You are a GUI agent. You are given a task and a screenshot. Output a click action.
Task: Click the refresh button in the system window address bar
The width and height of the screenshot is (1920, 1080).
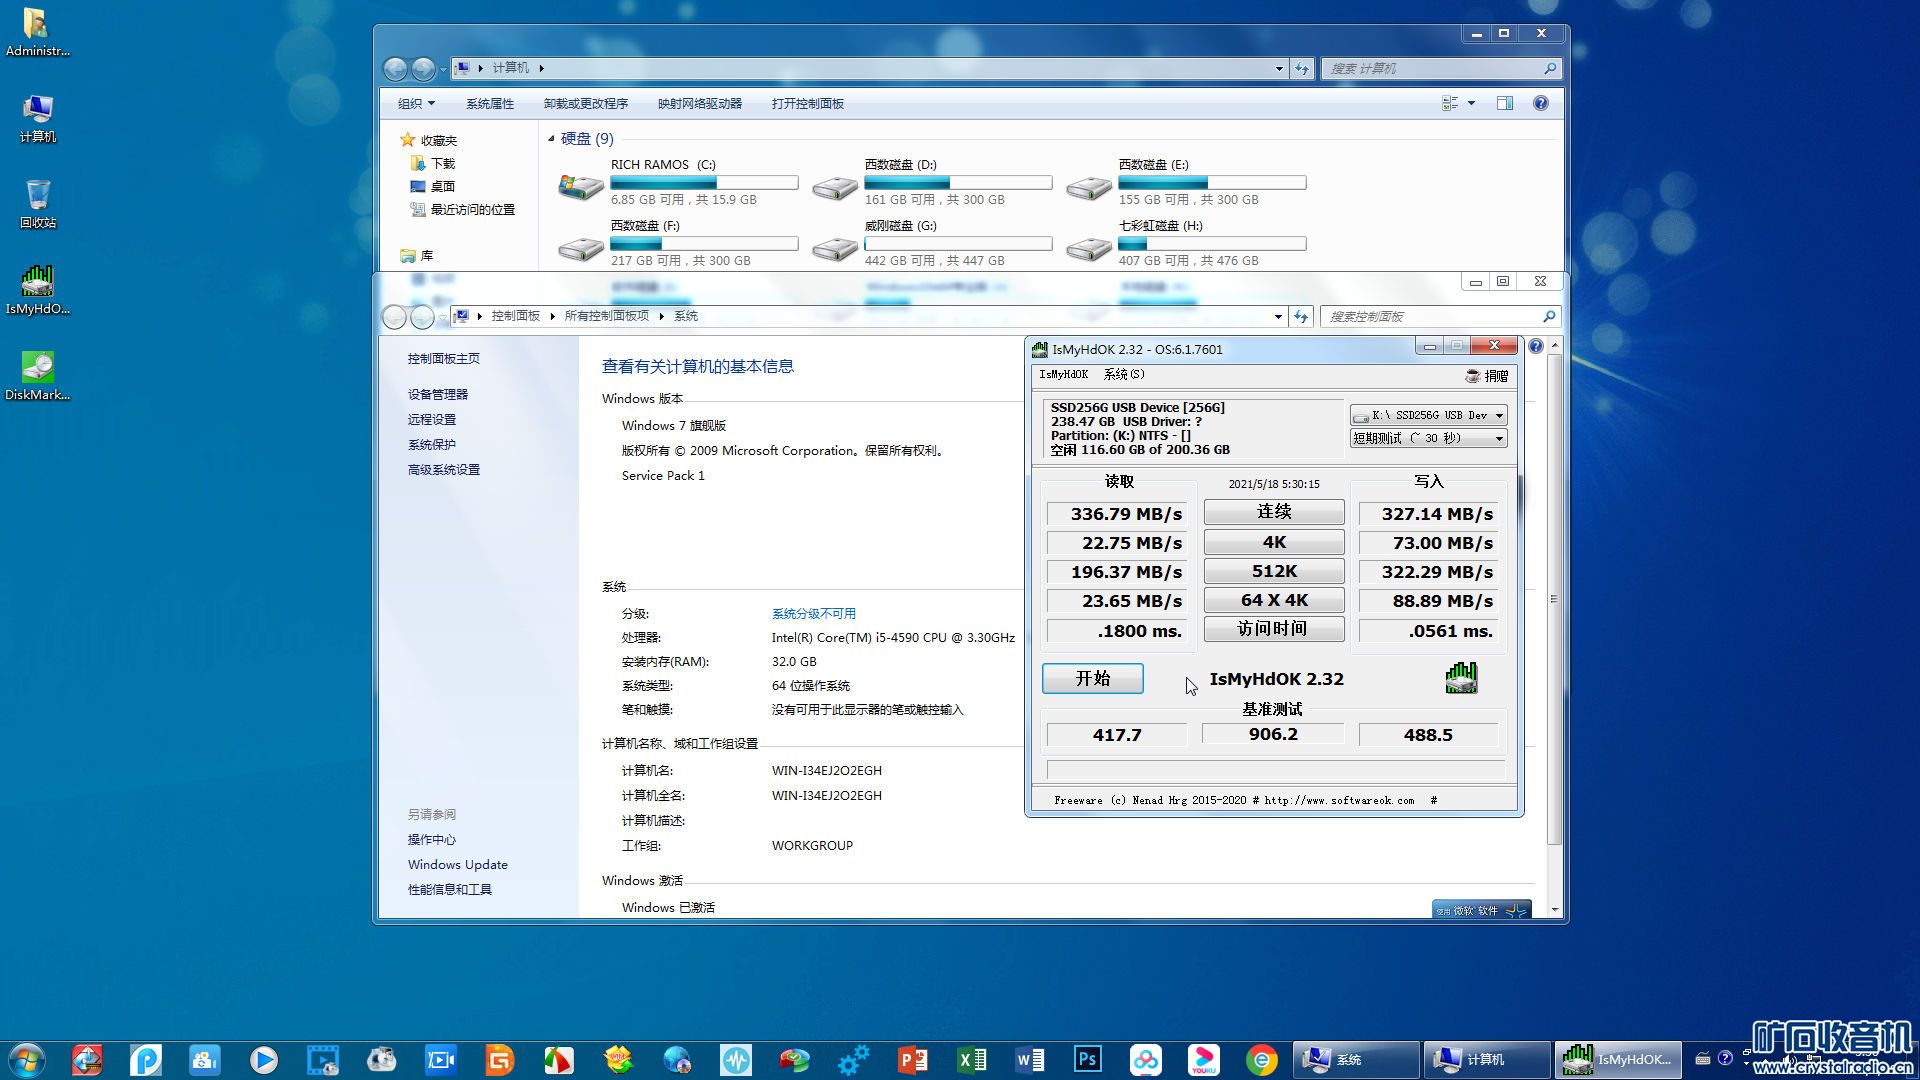pos(1300,316)
